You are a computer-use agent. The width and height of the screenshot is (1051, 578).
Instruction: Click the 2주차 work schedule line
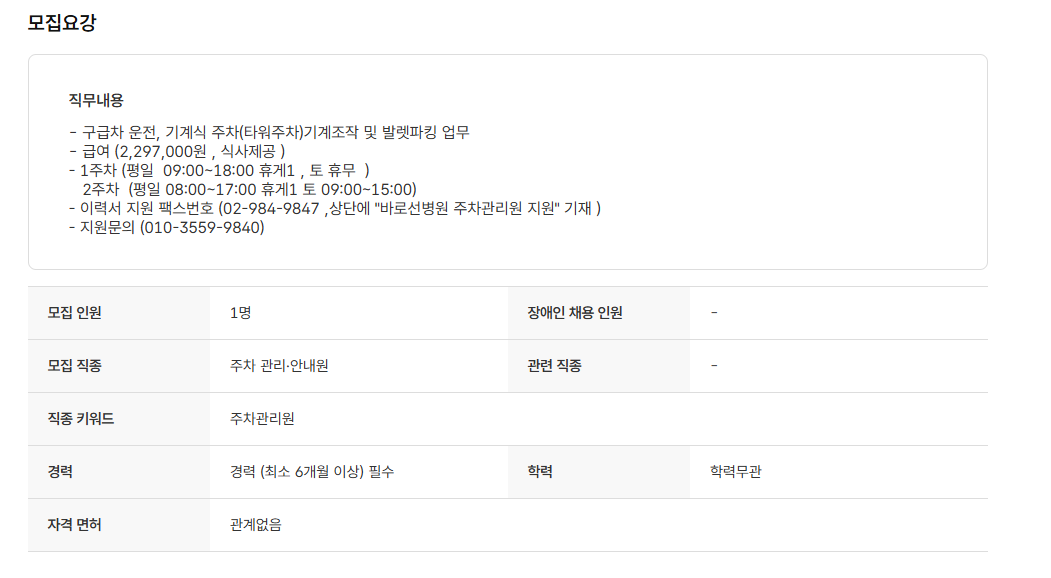[249, 189]
